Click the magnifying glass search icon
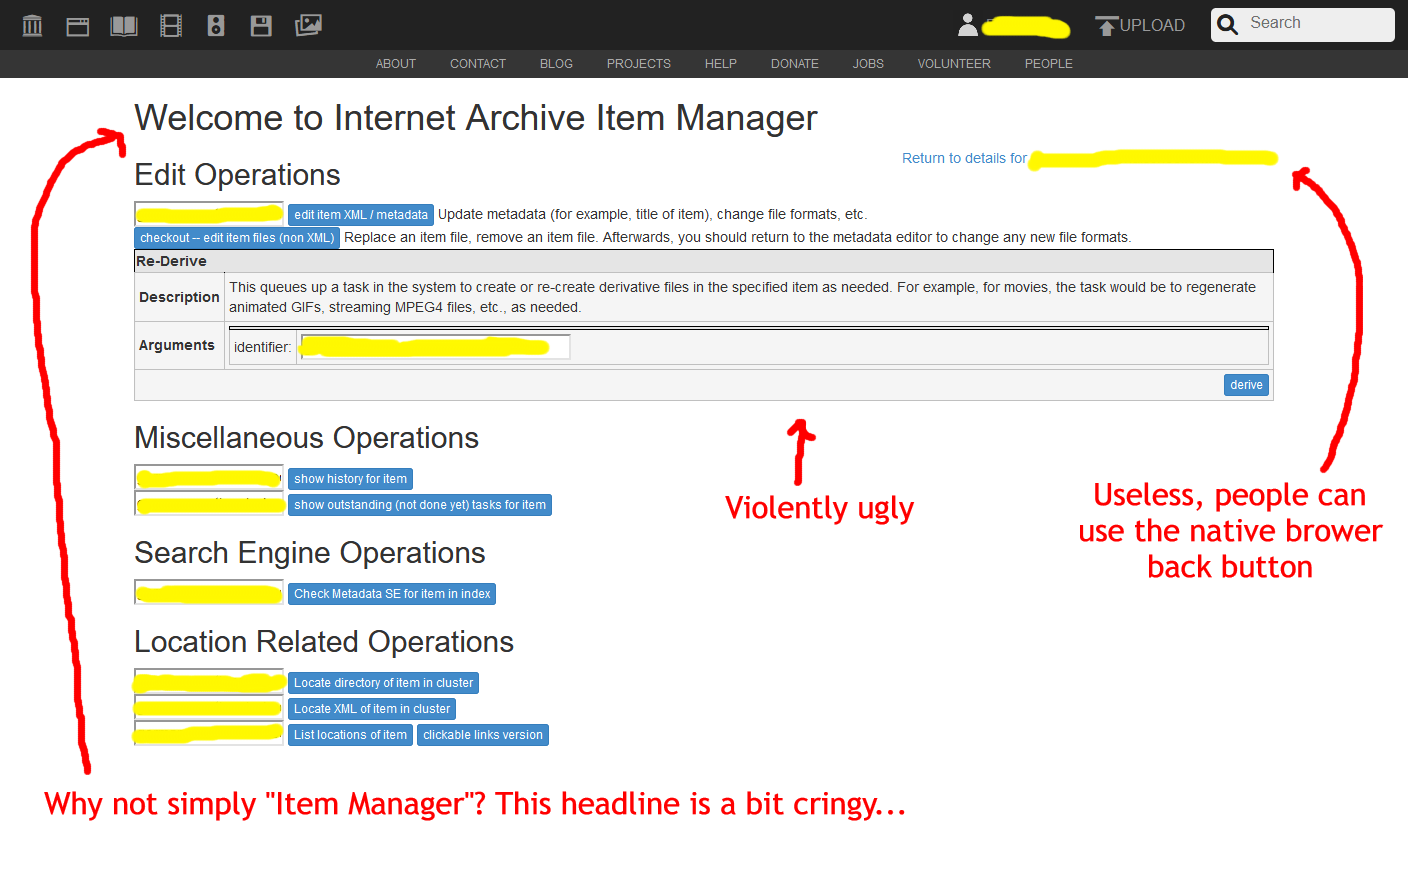Image resolution: width=1408 pixels, height=872 pixels. point(1228,24)
